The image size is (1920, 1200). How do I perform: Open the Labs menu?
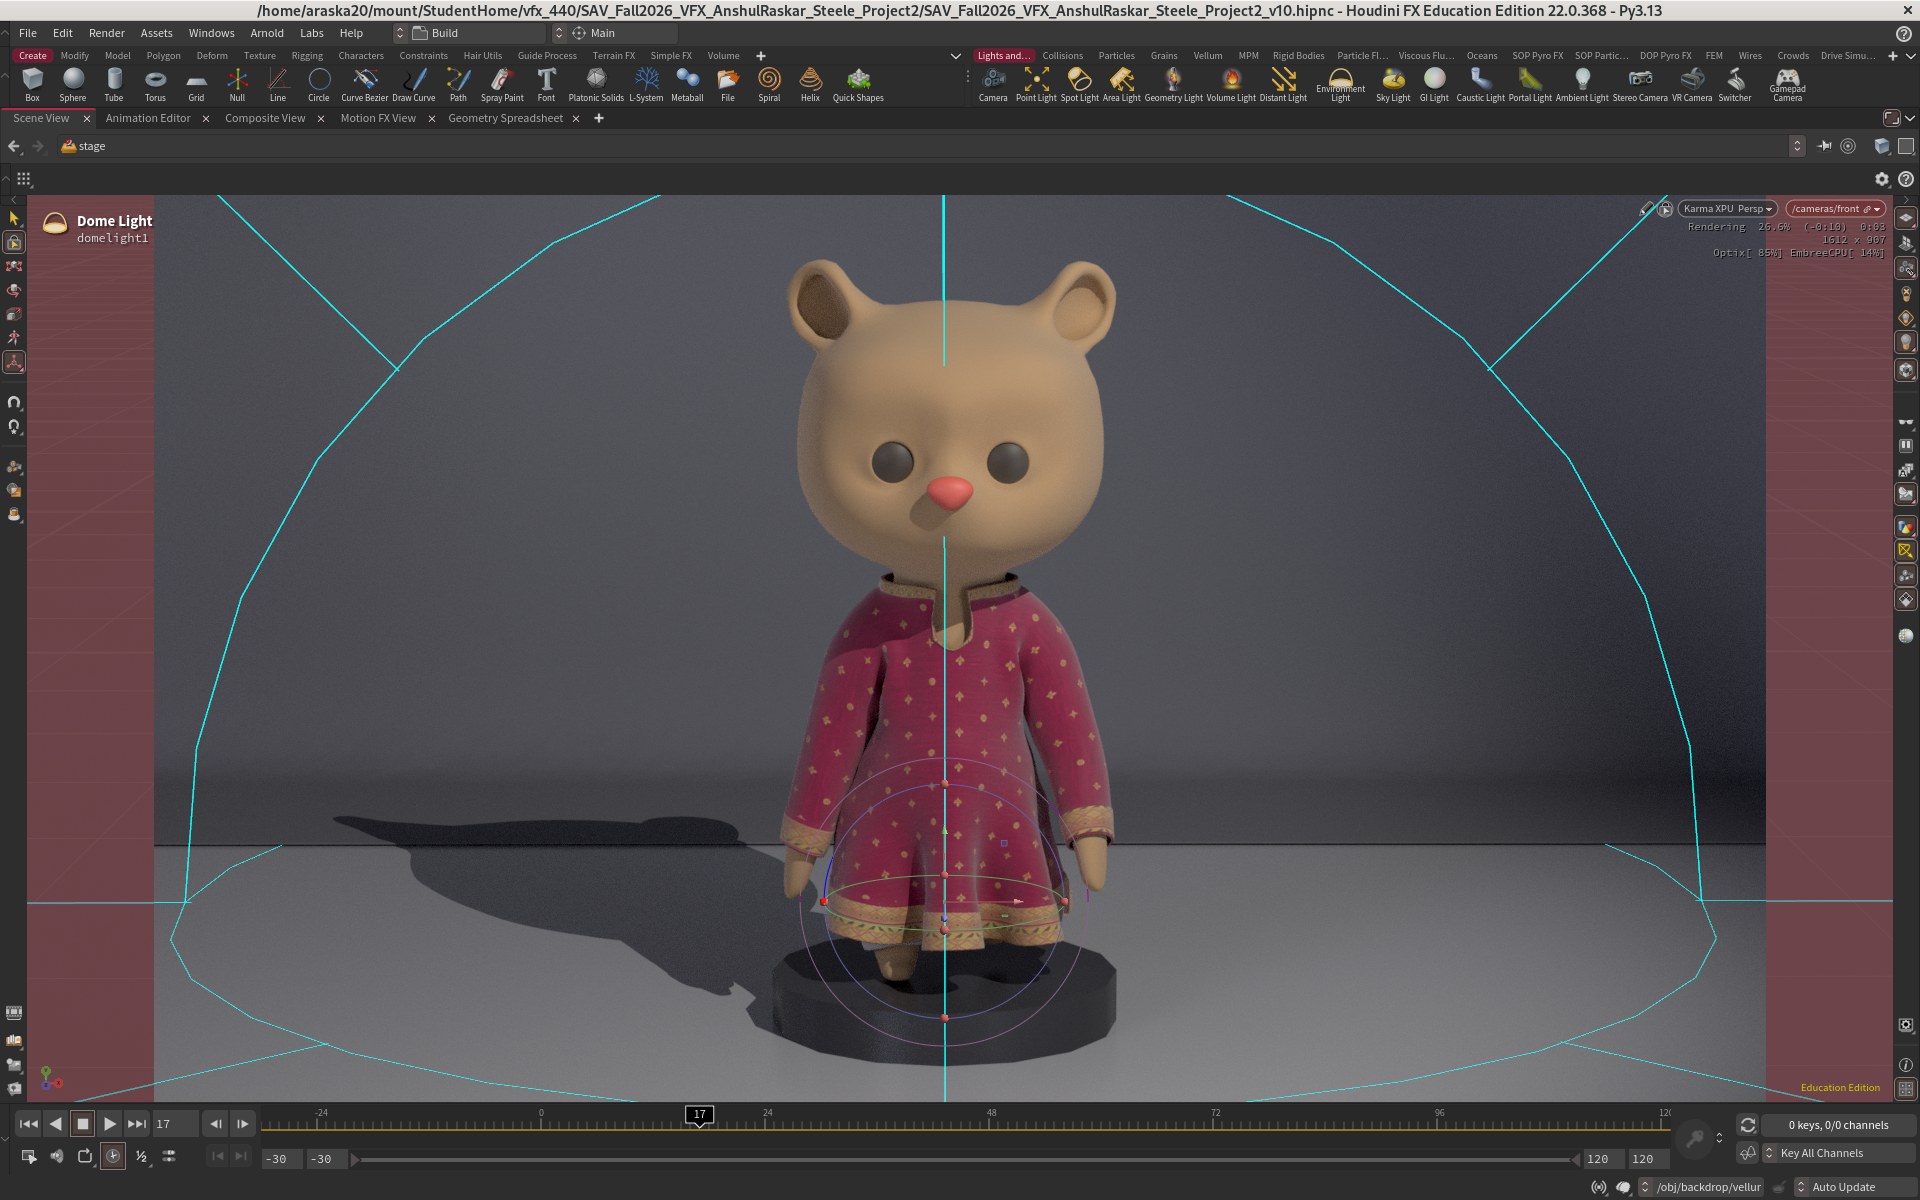[312, 33]
